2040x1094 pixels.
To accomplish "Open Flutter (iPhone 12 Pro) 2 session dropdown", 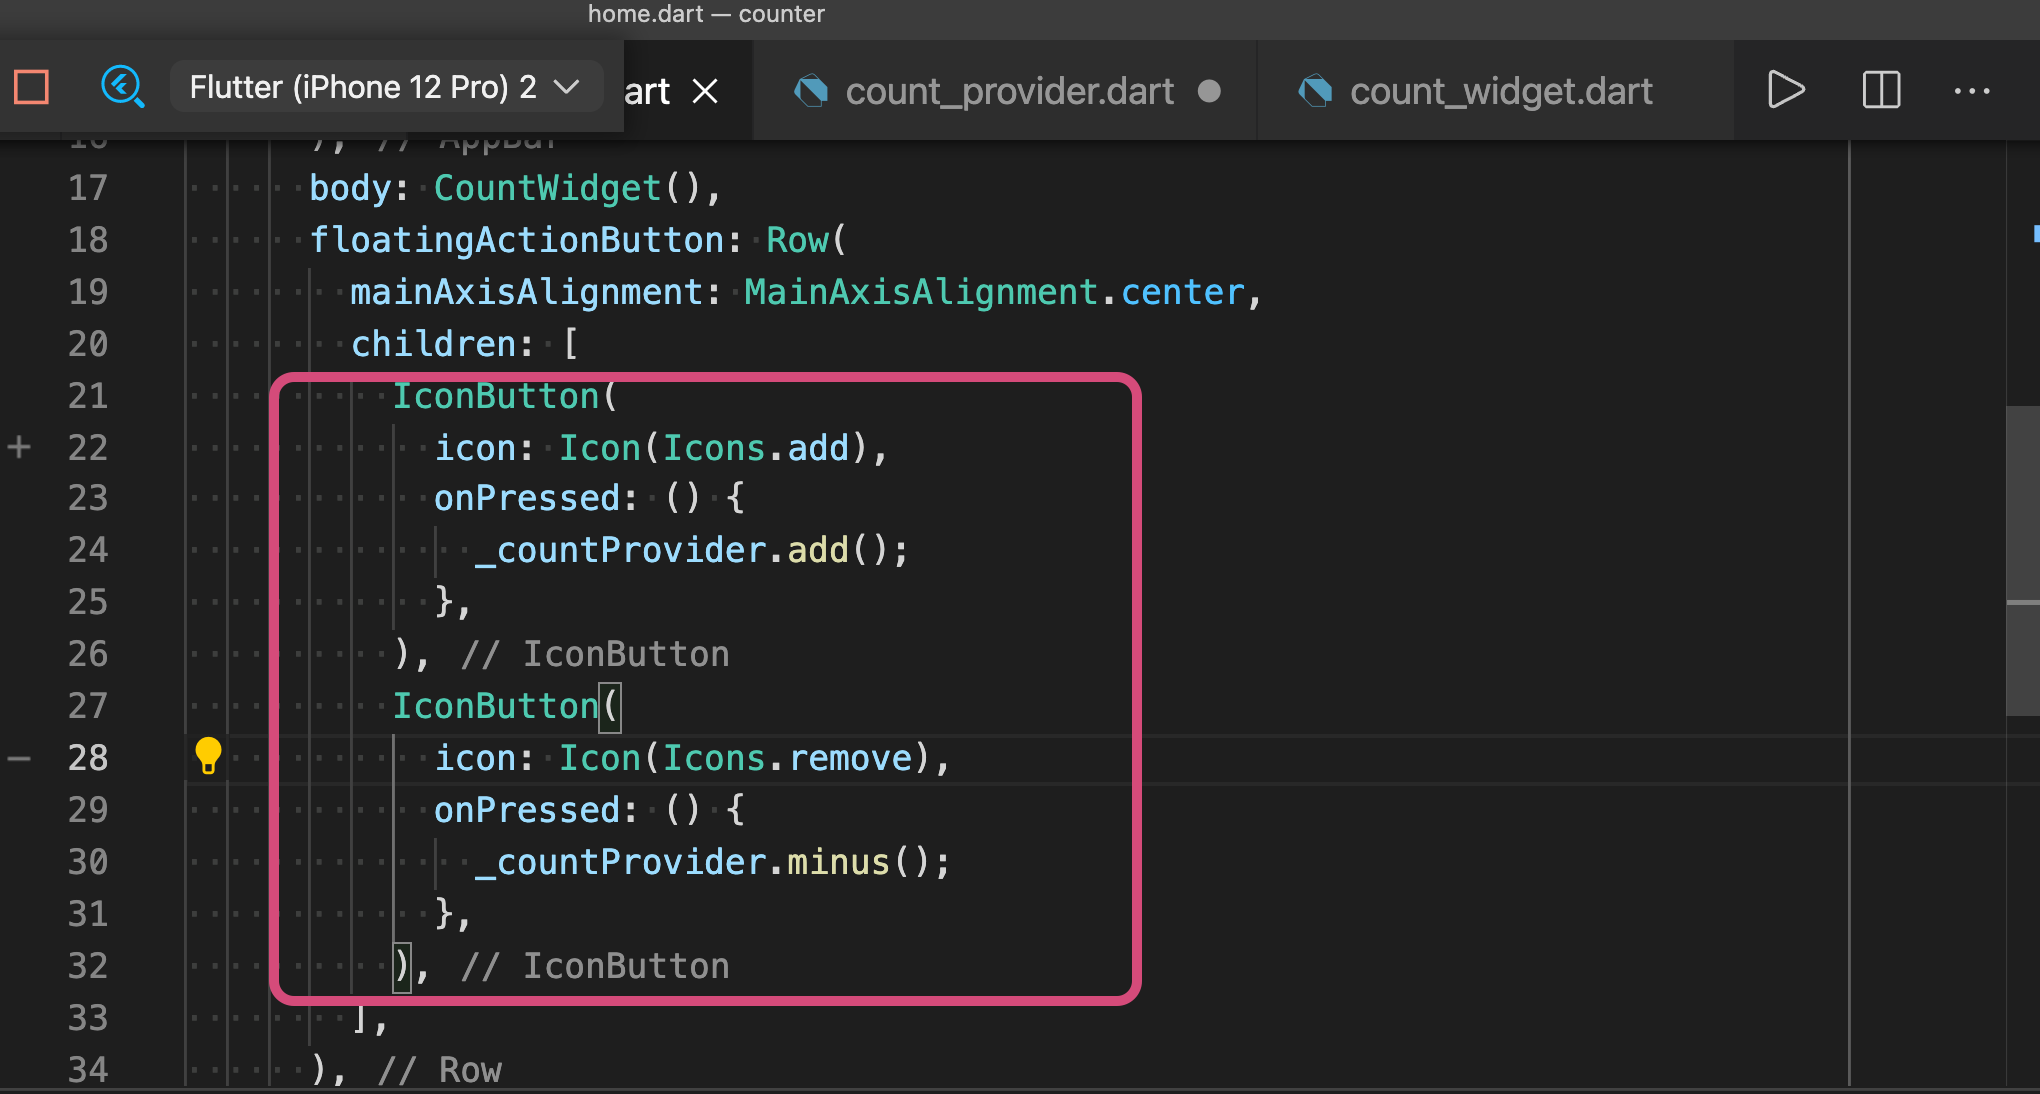I will pyautogui.click(x=363, y=88).
